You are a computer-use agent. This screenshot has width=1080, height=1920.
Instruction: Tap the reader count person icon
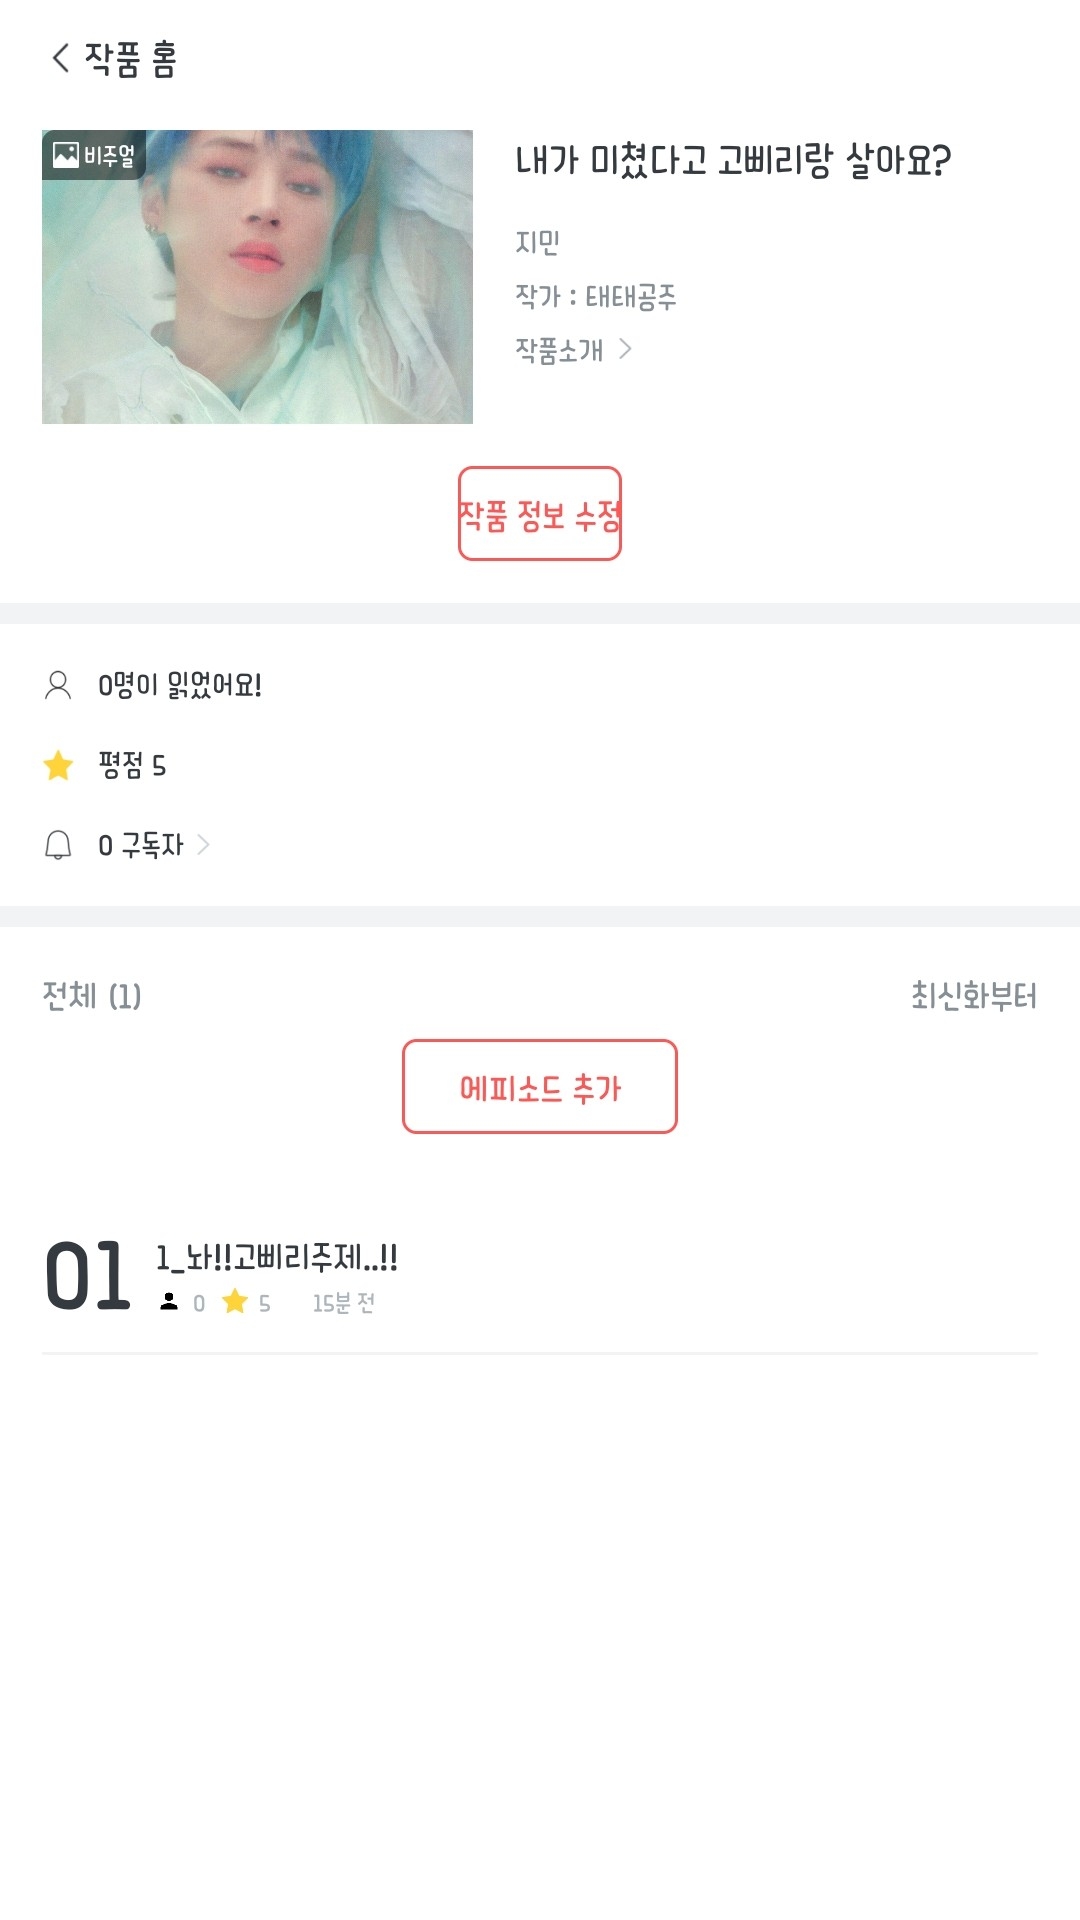click(58, 685)
